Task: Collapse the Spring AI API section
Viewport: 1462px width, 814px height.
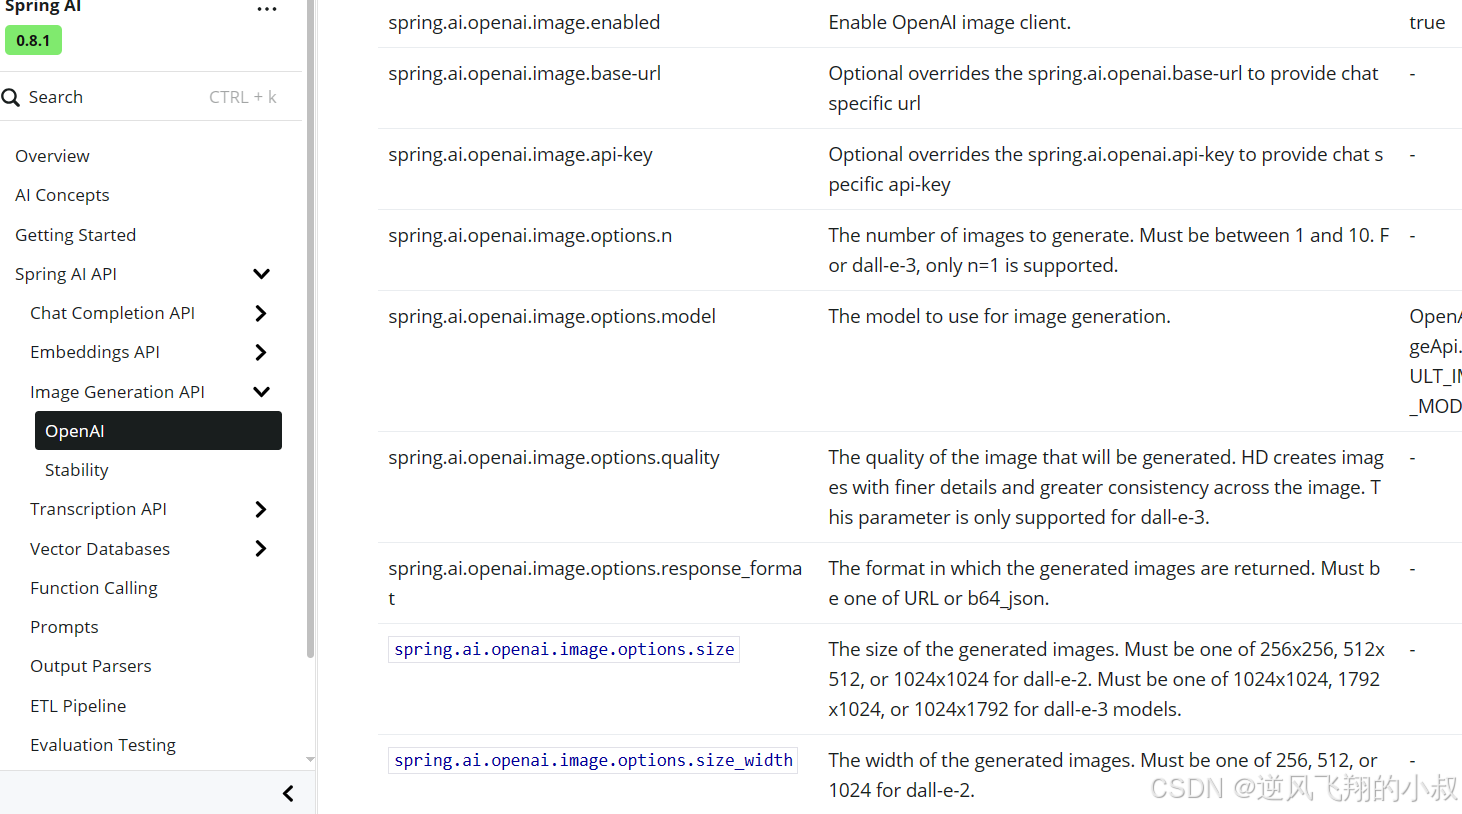Action: [261, 274]
